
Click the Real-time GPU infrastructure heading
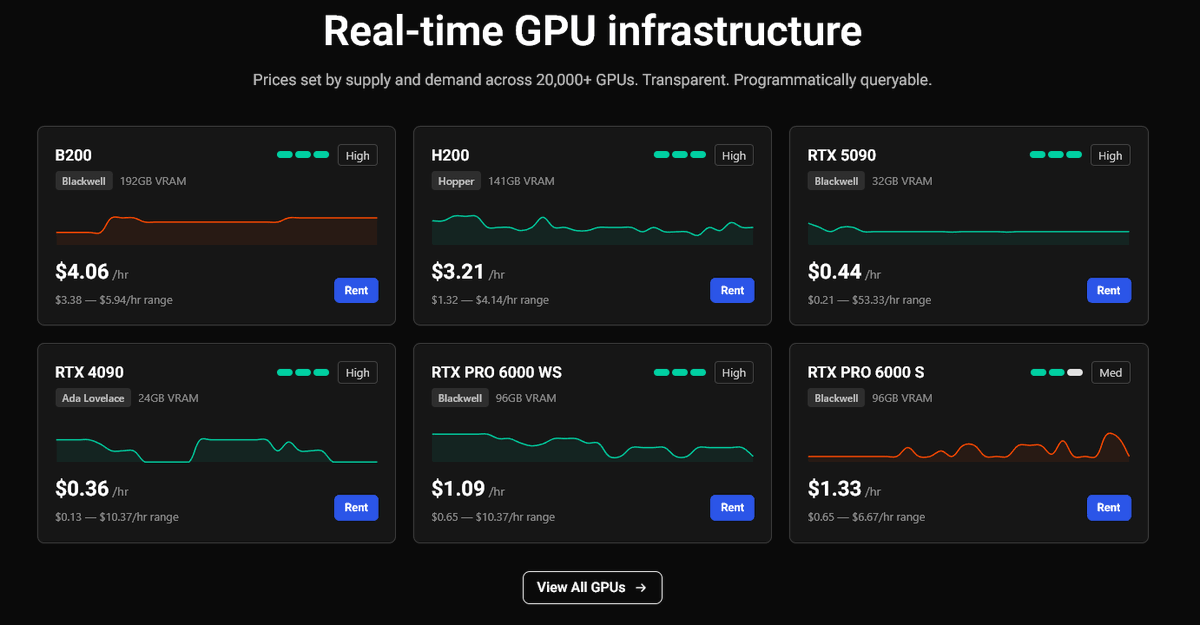592,31
